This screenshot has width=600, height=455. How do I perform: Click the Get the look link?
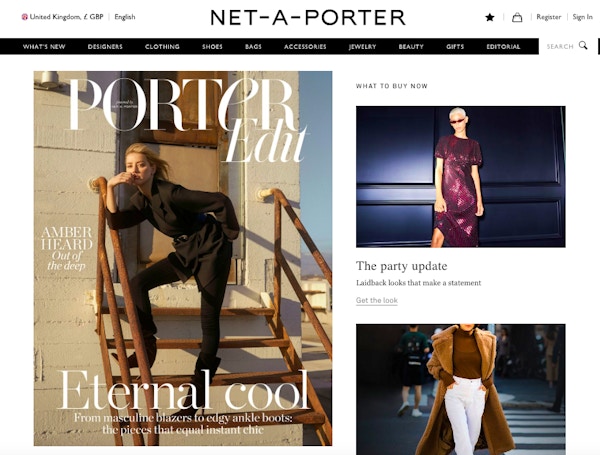[x=377, y=300]
